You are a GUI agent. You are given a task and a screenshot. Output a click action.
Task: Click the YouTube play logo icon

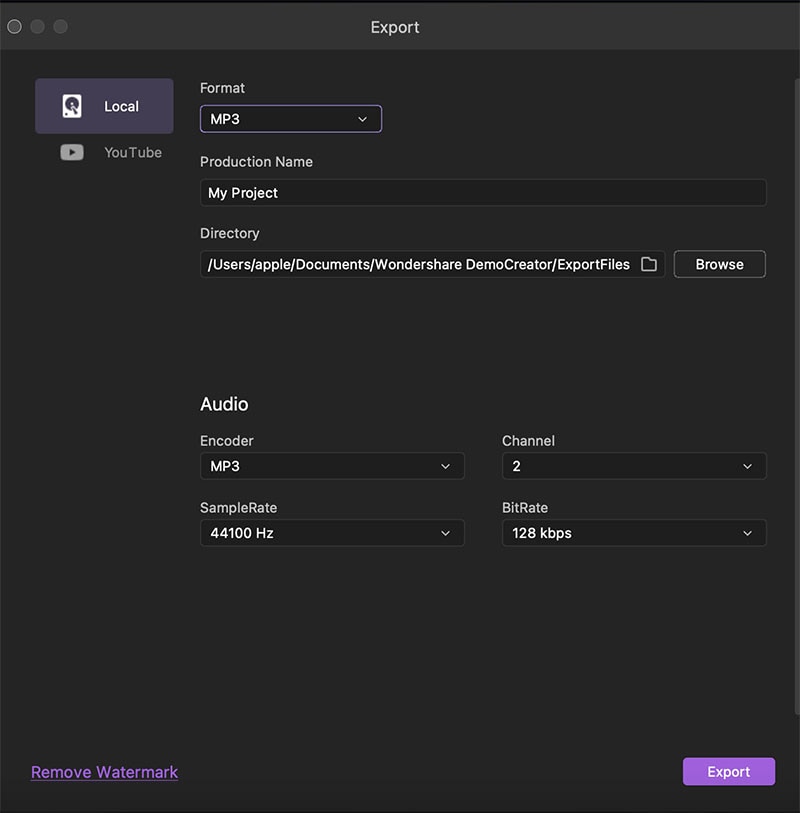72,153
